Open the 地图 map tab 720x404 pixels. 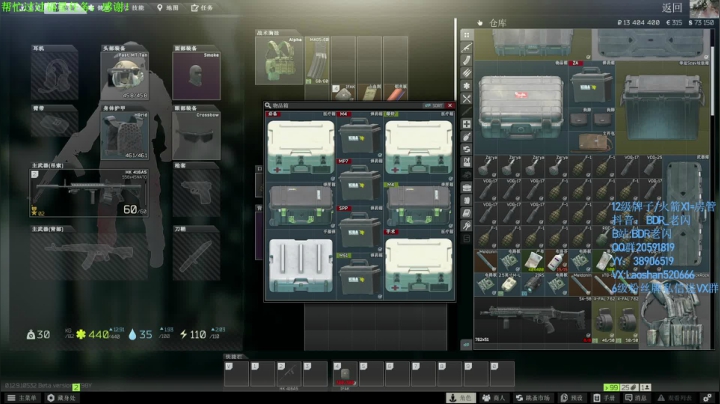(x=168, y=7)
